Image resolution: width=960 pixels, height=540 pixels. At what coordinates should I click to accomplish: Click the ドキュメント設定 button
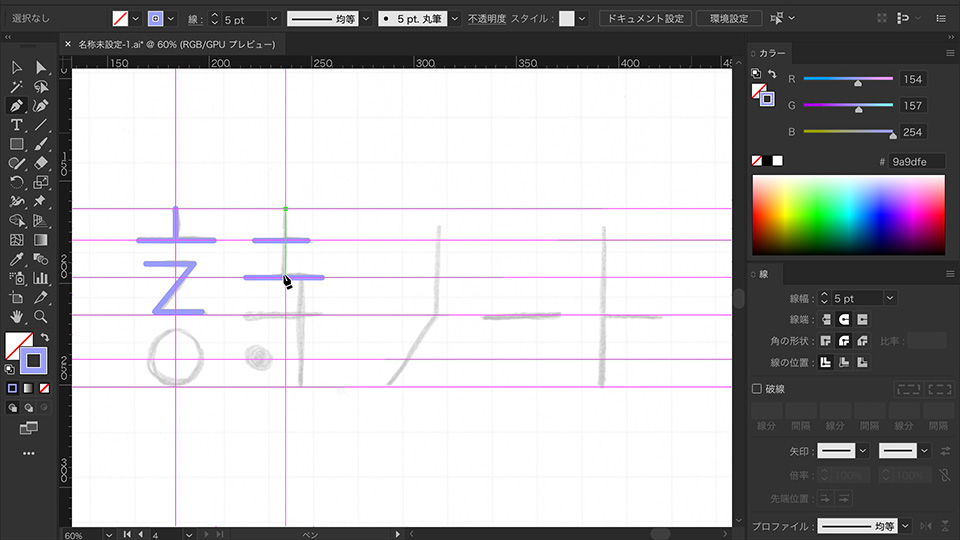pos(645,19)
